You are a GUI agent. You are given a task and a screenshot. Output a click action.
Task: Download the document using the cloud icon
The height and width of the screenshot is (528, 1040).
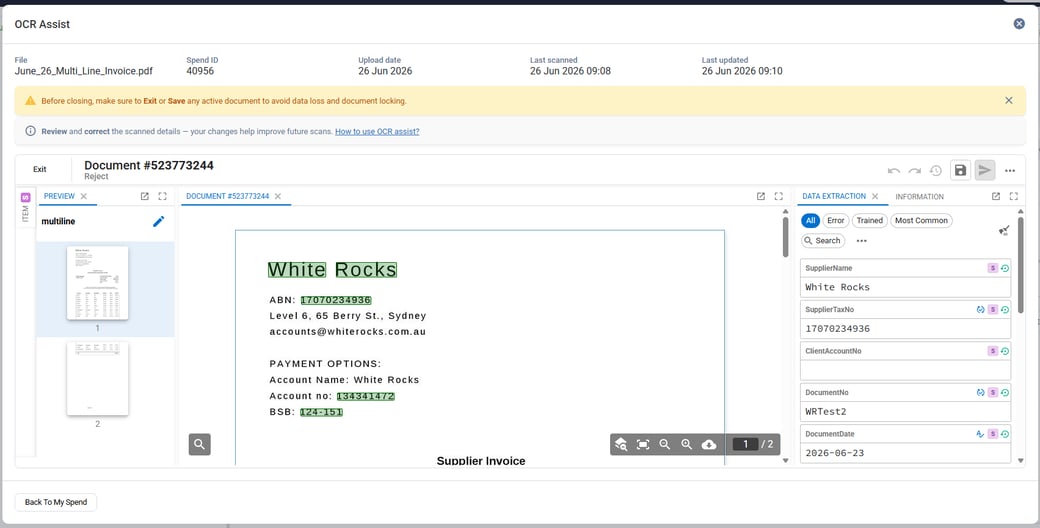[x=708, y=444]
